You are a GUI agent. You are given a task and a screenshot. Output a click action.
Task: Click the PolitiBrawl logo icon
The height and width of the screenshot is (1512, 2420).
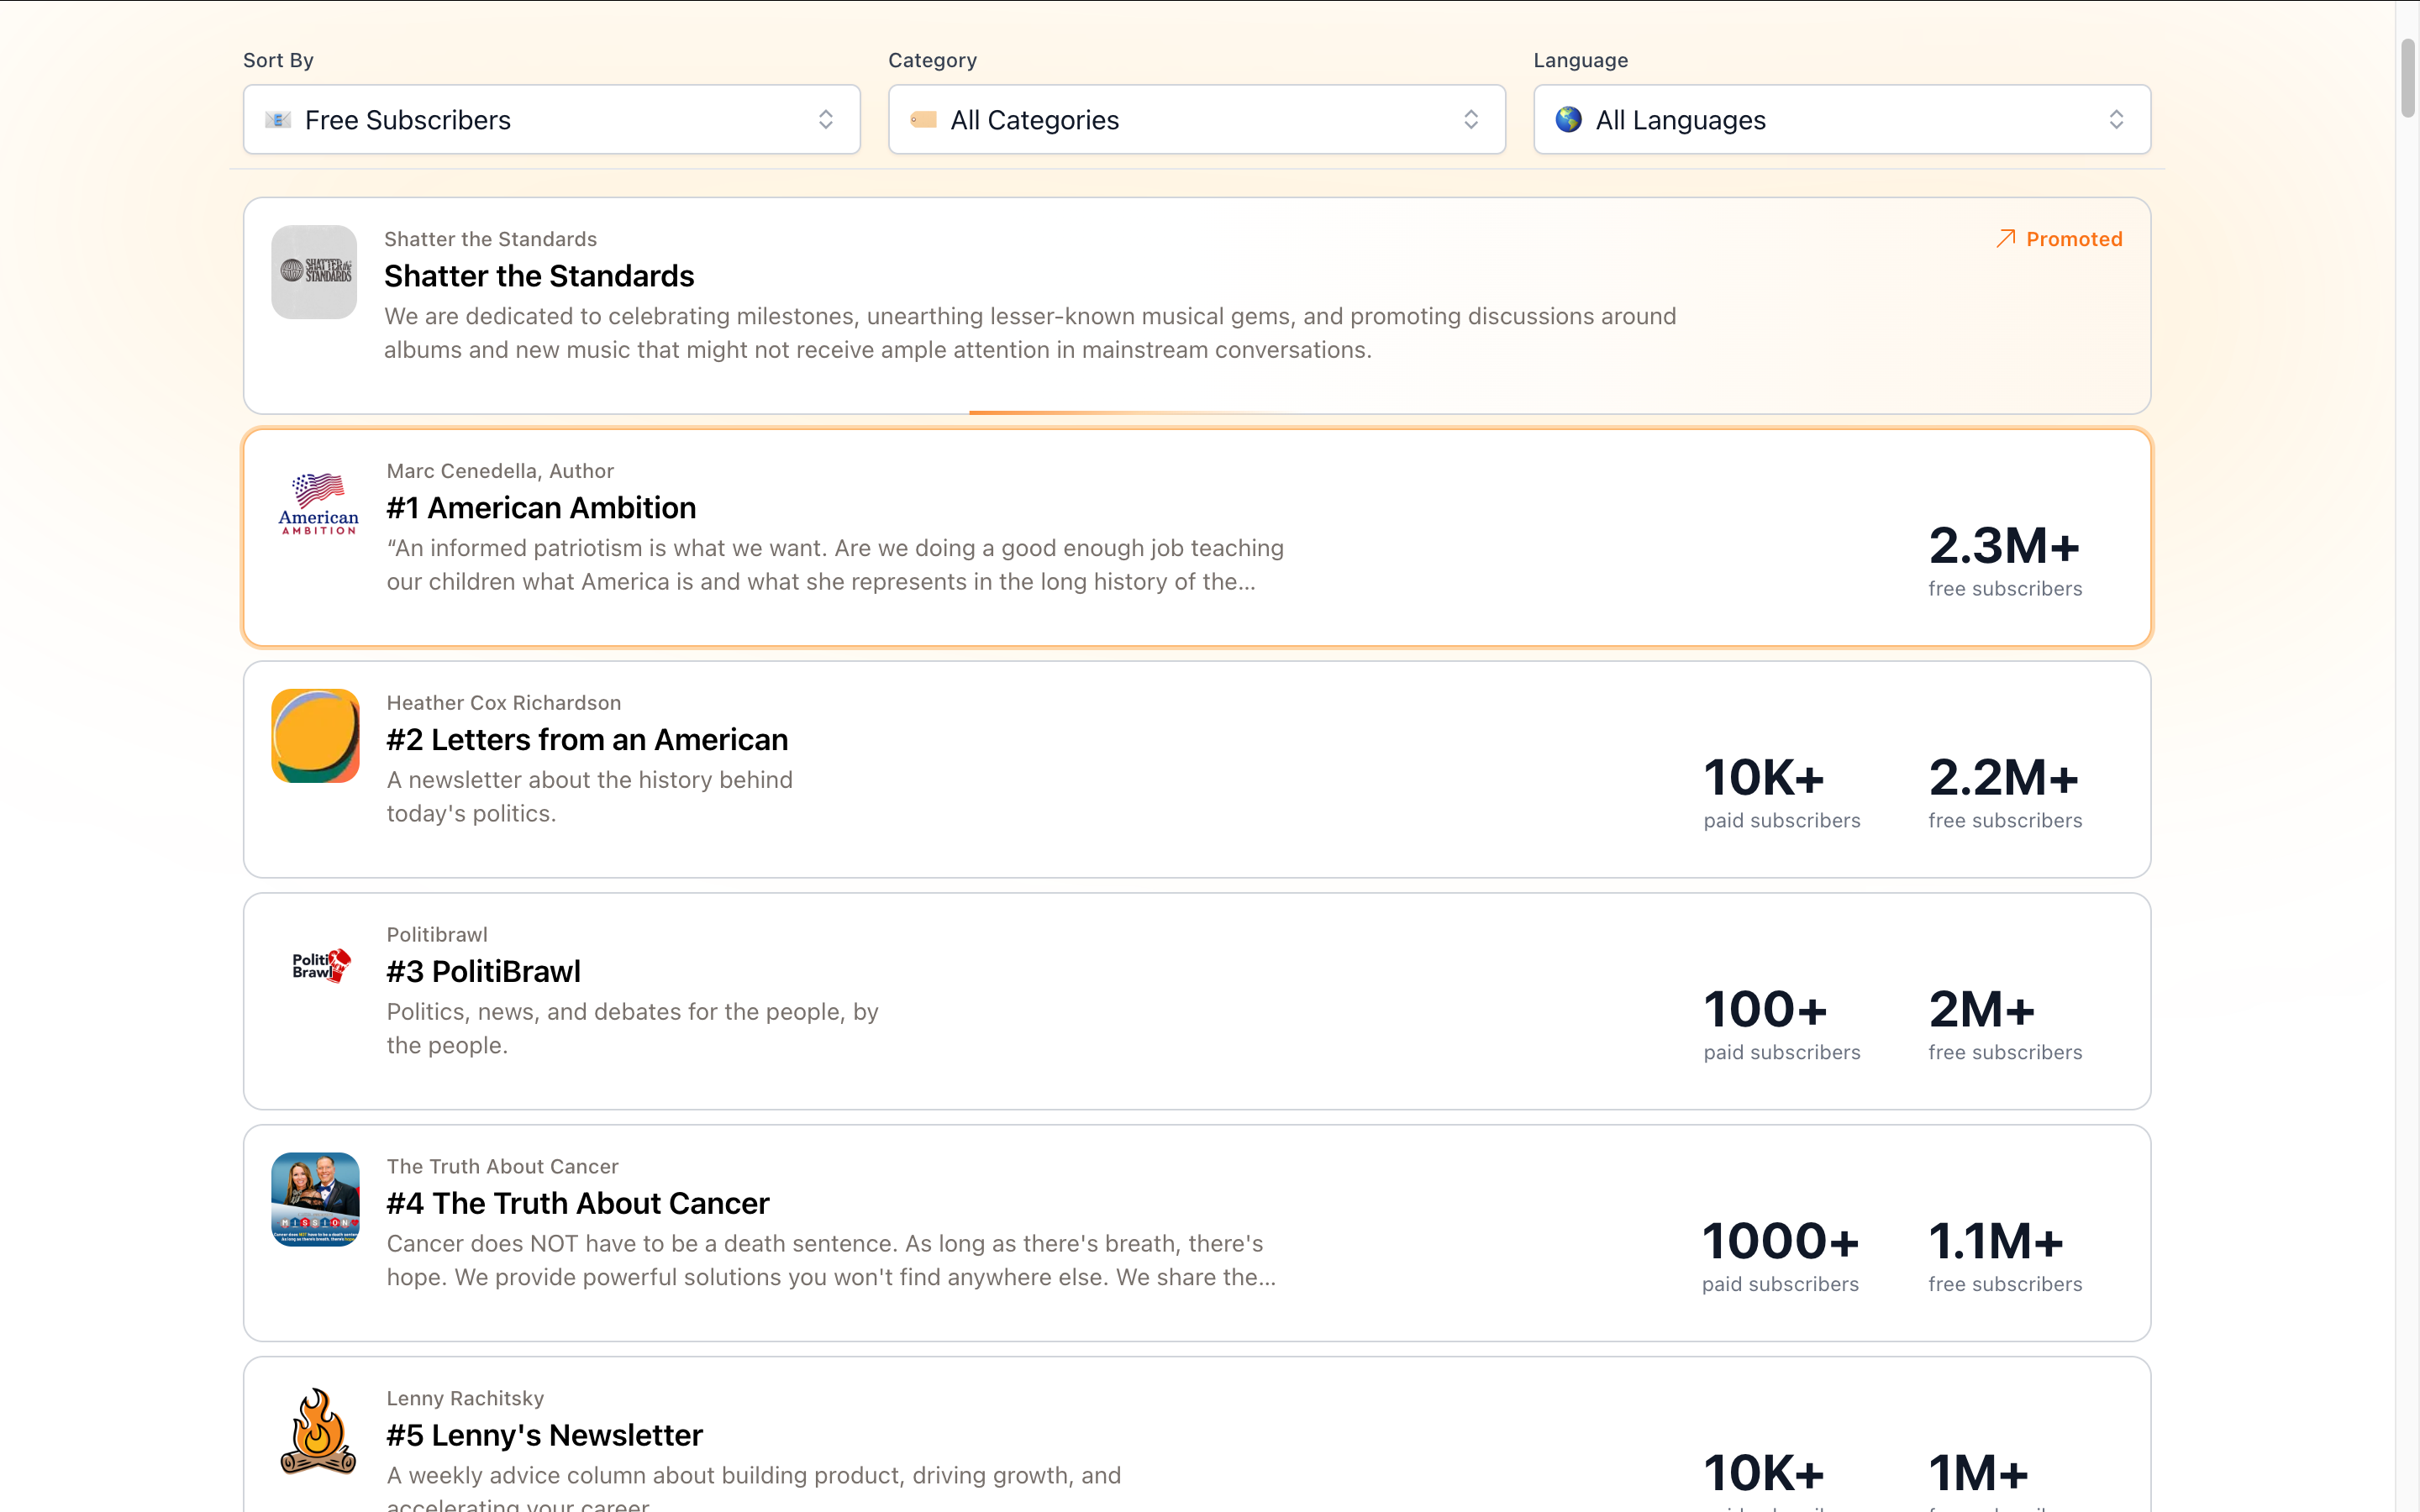click(x=320, y=966)
